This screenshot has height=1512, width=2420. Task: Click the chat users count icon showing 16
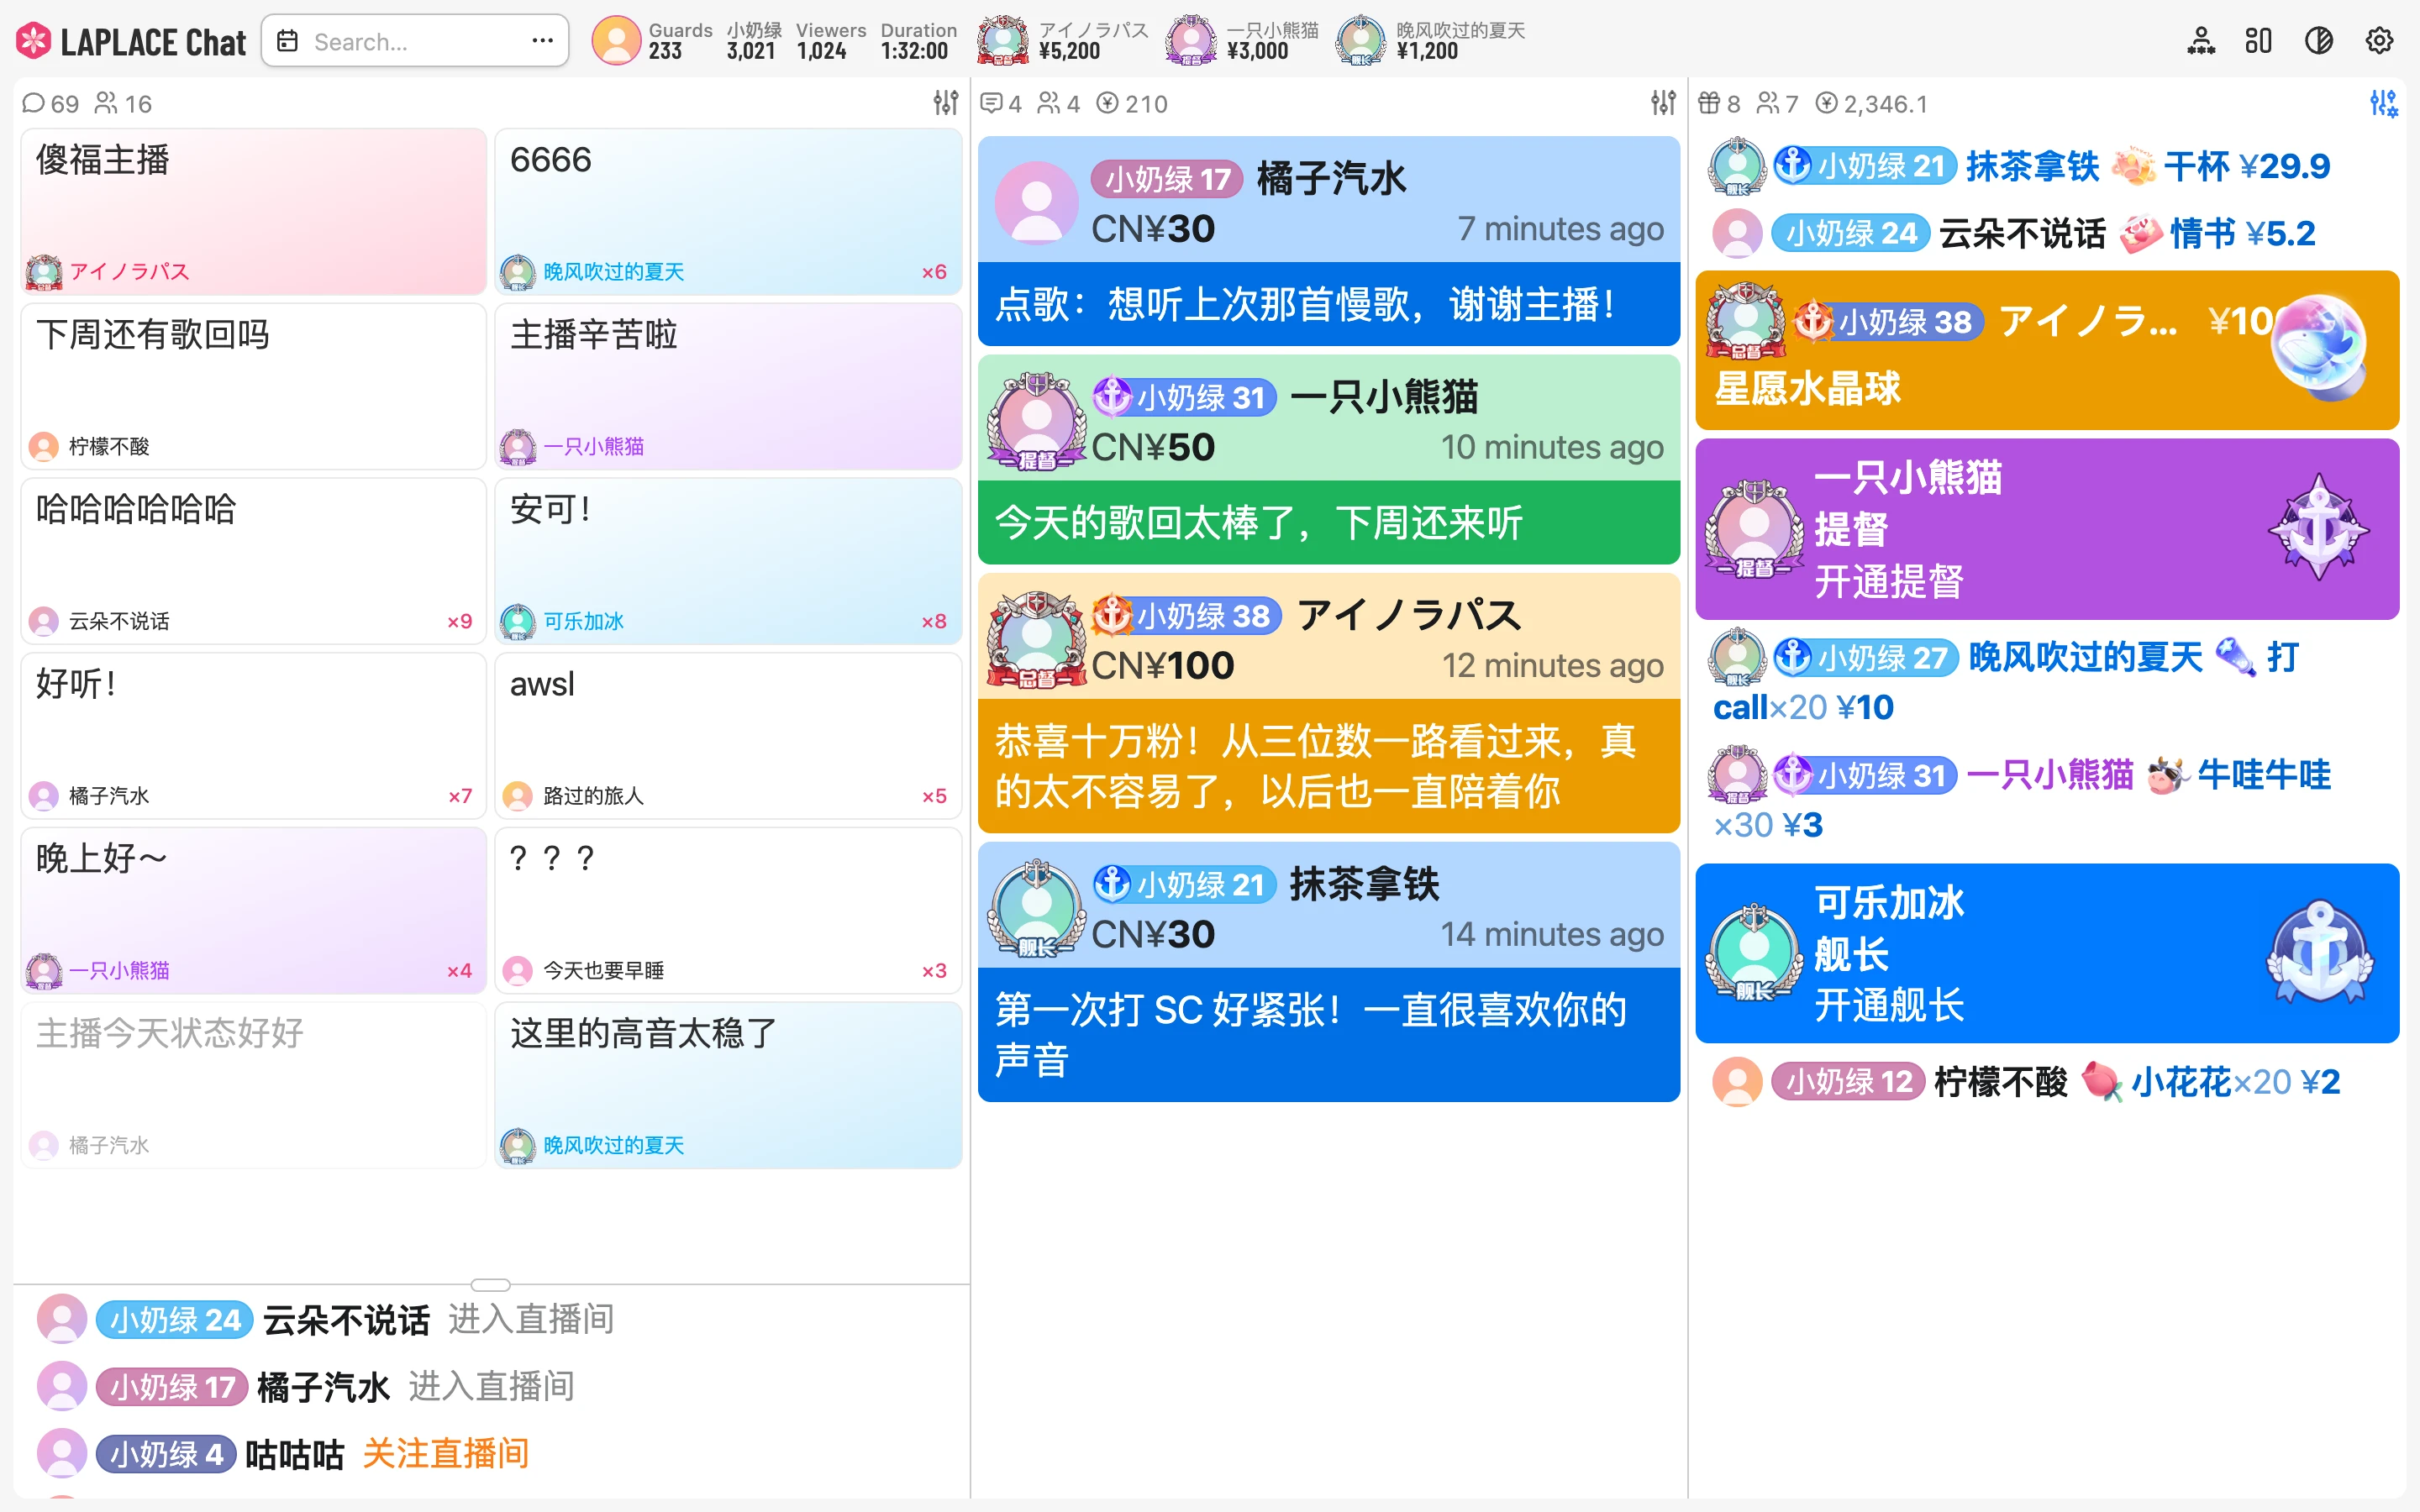tap(106, 103)
